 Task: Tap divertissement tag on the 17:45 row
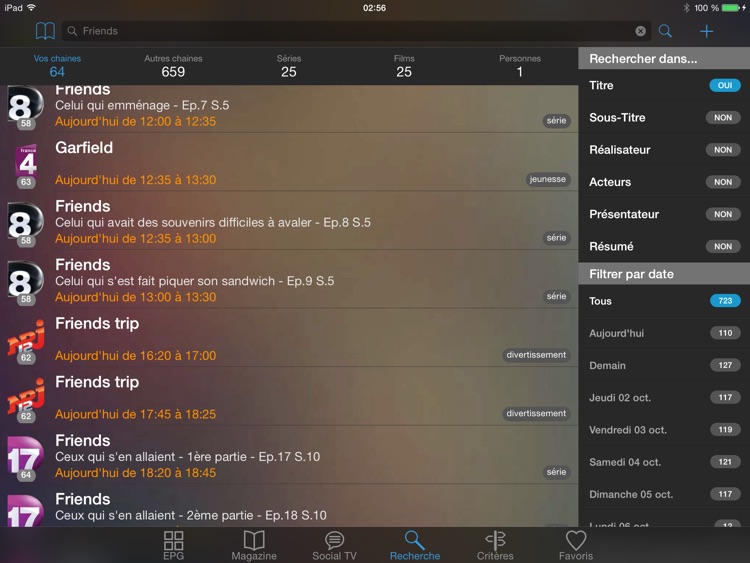click(536, 413)
